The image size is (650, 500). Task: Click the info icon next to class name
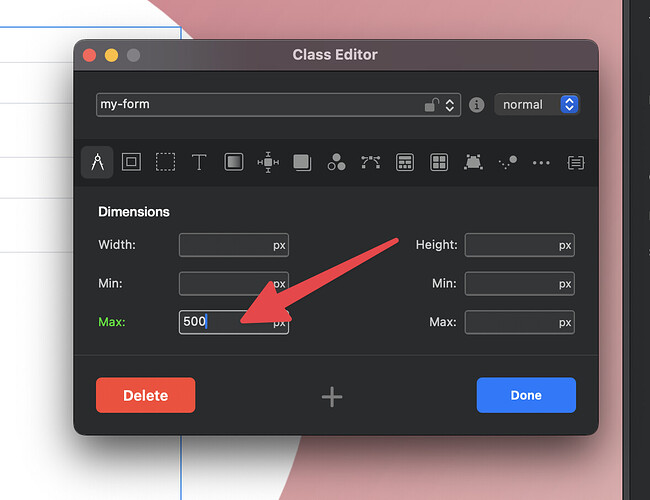click(476, 105)
